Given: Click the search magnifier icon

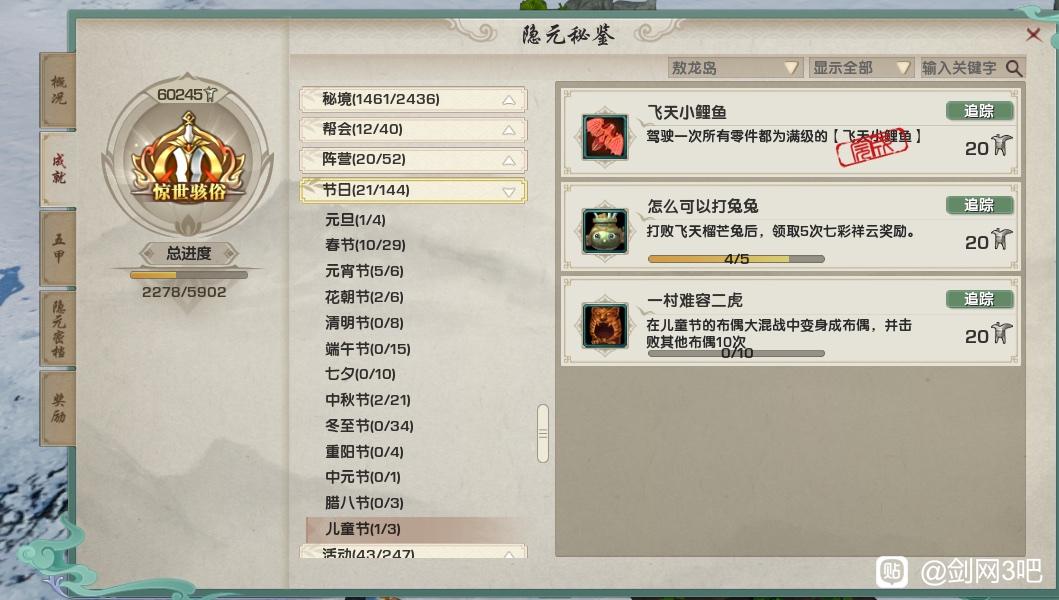Looking at the screenshot, I should point(1014,68).
